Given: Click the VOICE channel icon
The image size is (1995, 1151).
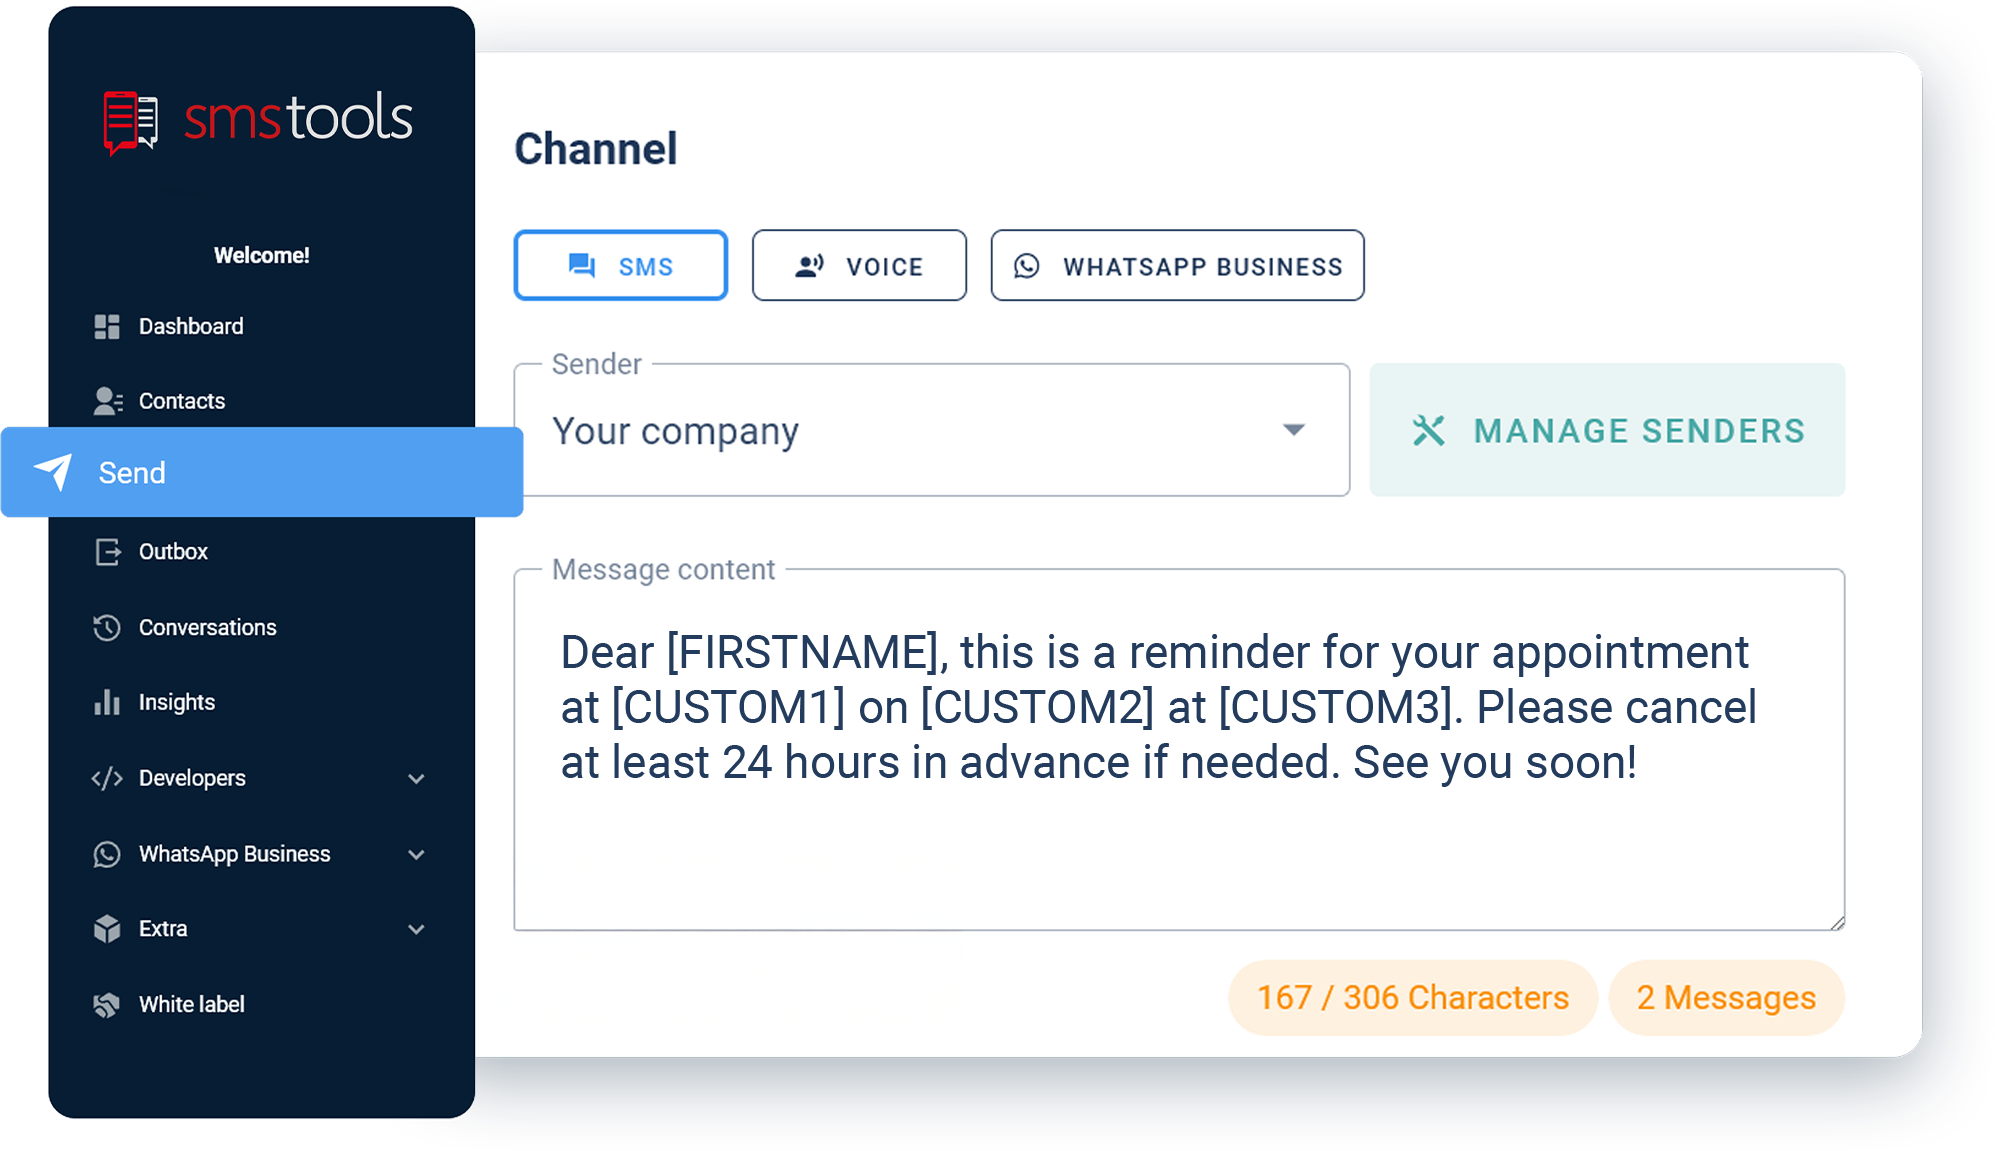Looking at the screenshot, I should (808, 266).
